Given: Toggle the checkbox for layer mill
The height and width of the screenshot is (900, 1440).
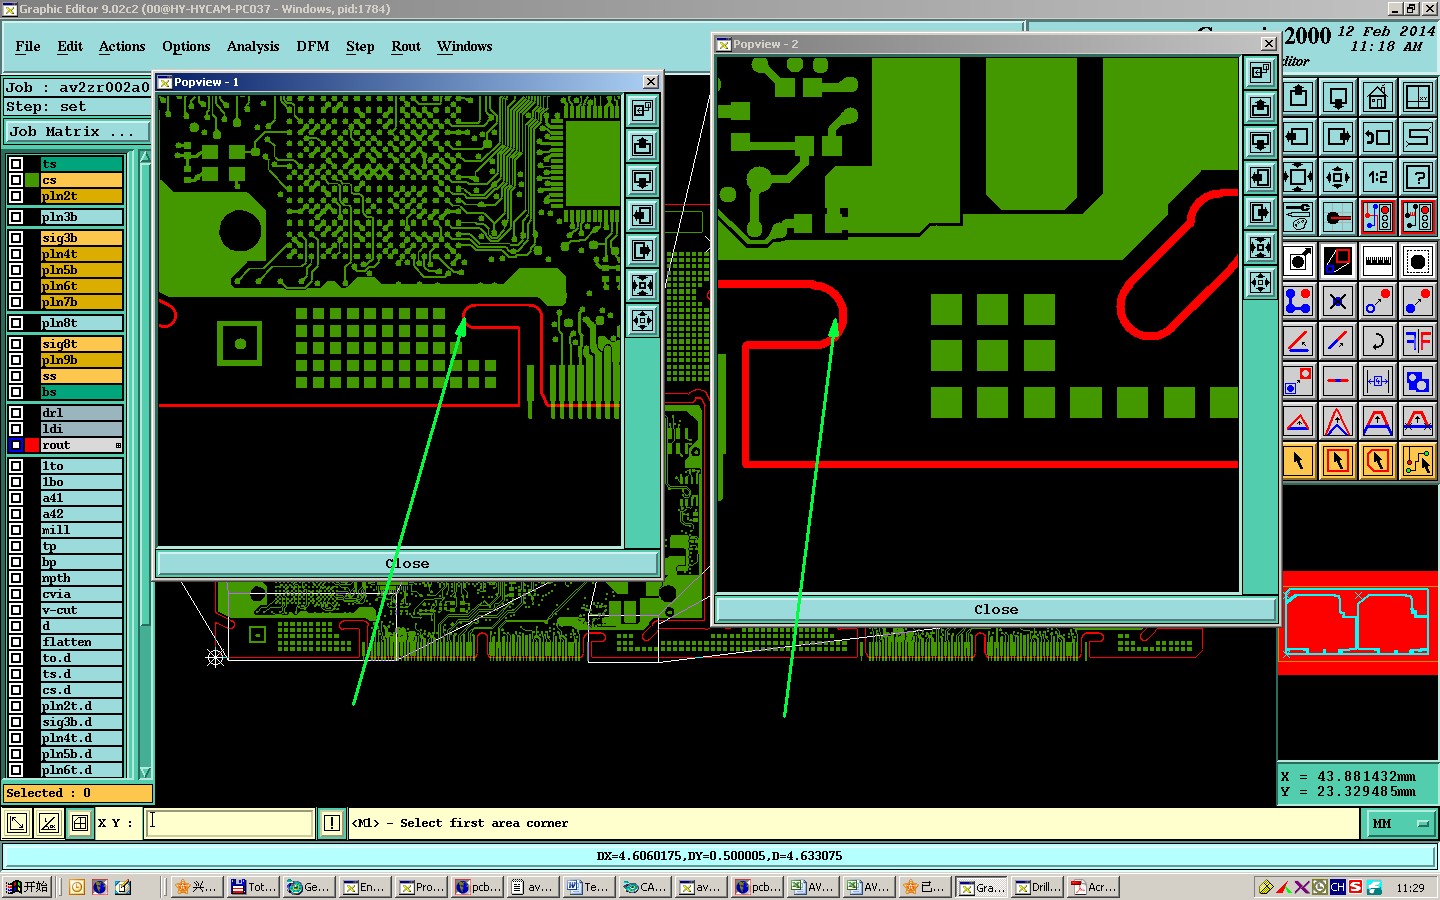Looking at the screenshot, I should [x=16, y=530].
